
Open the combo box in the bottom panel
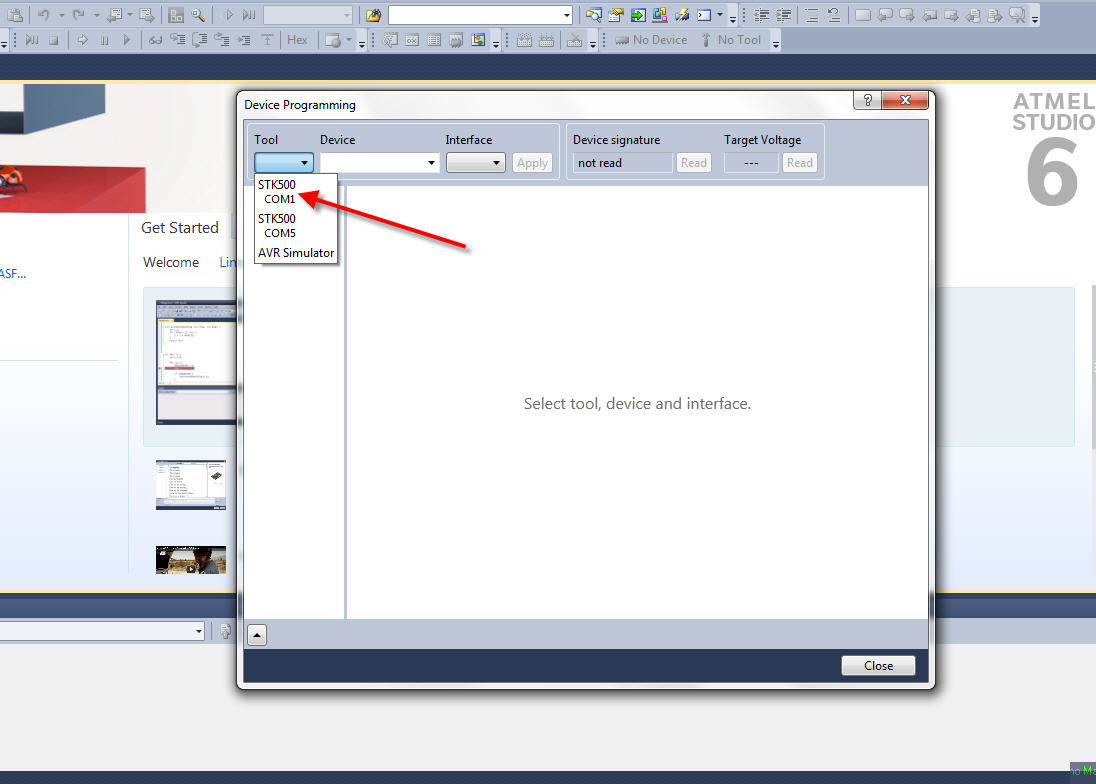(101, 631)
